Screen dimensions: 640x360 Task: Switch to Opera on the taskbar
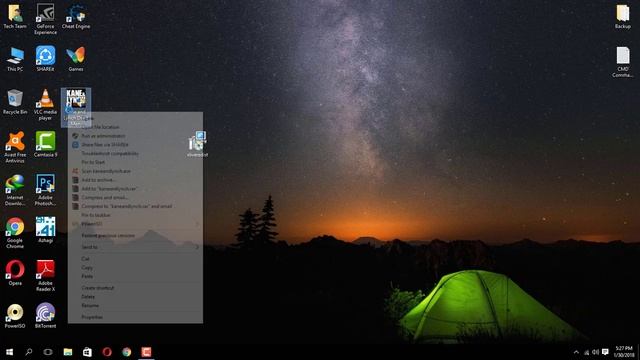[107, 352]
